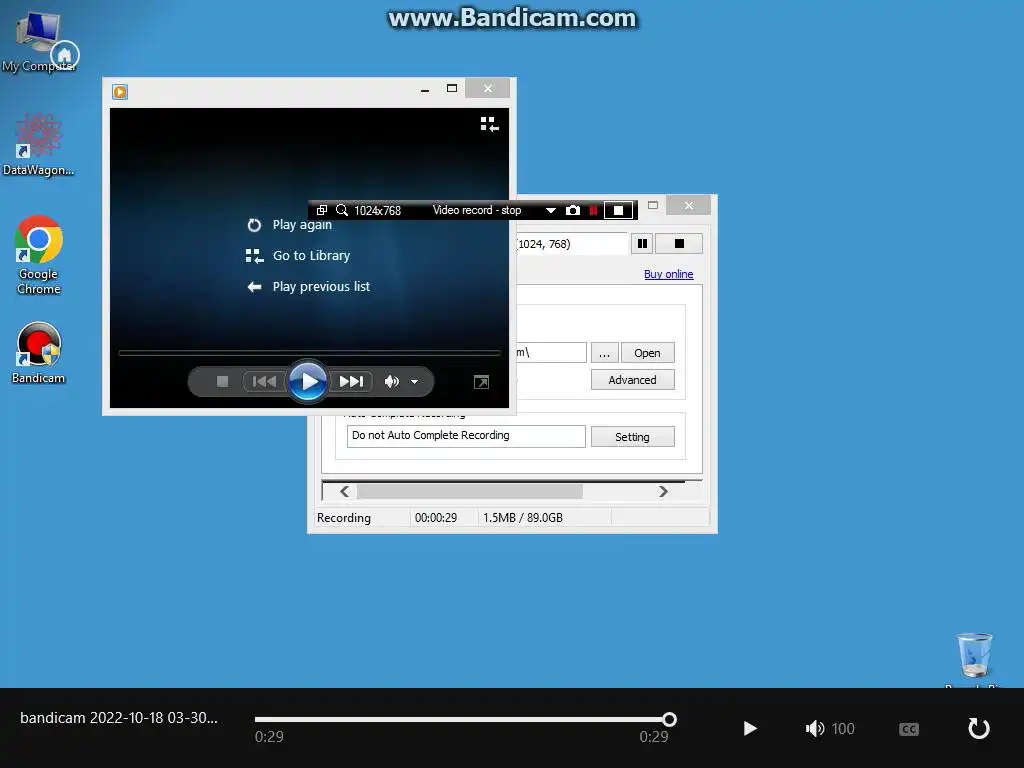Click the 1024x768 size label
Screen dimensions: 1024x768
point(377,210)
